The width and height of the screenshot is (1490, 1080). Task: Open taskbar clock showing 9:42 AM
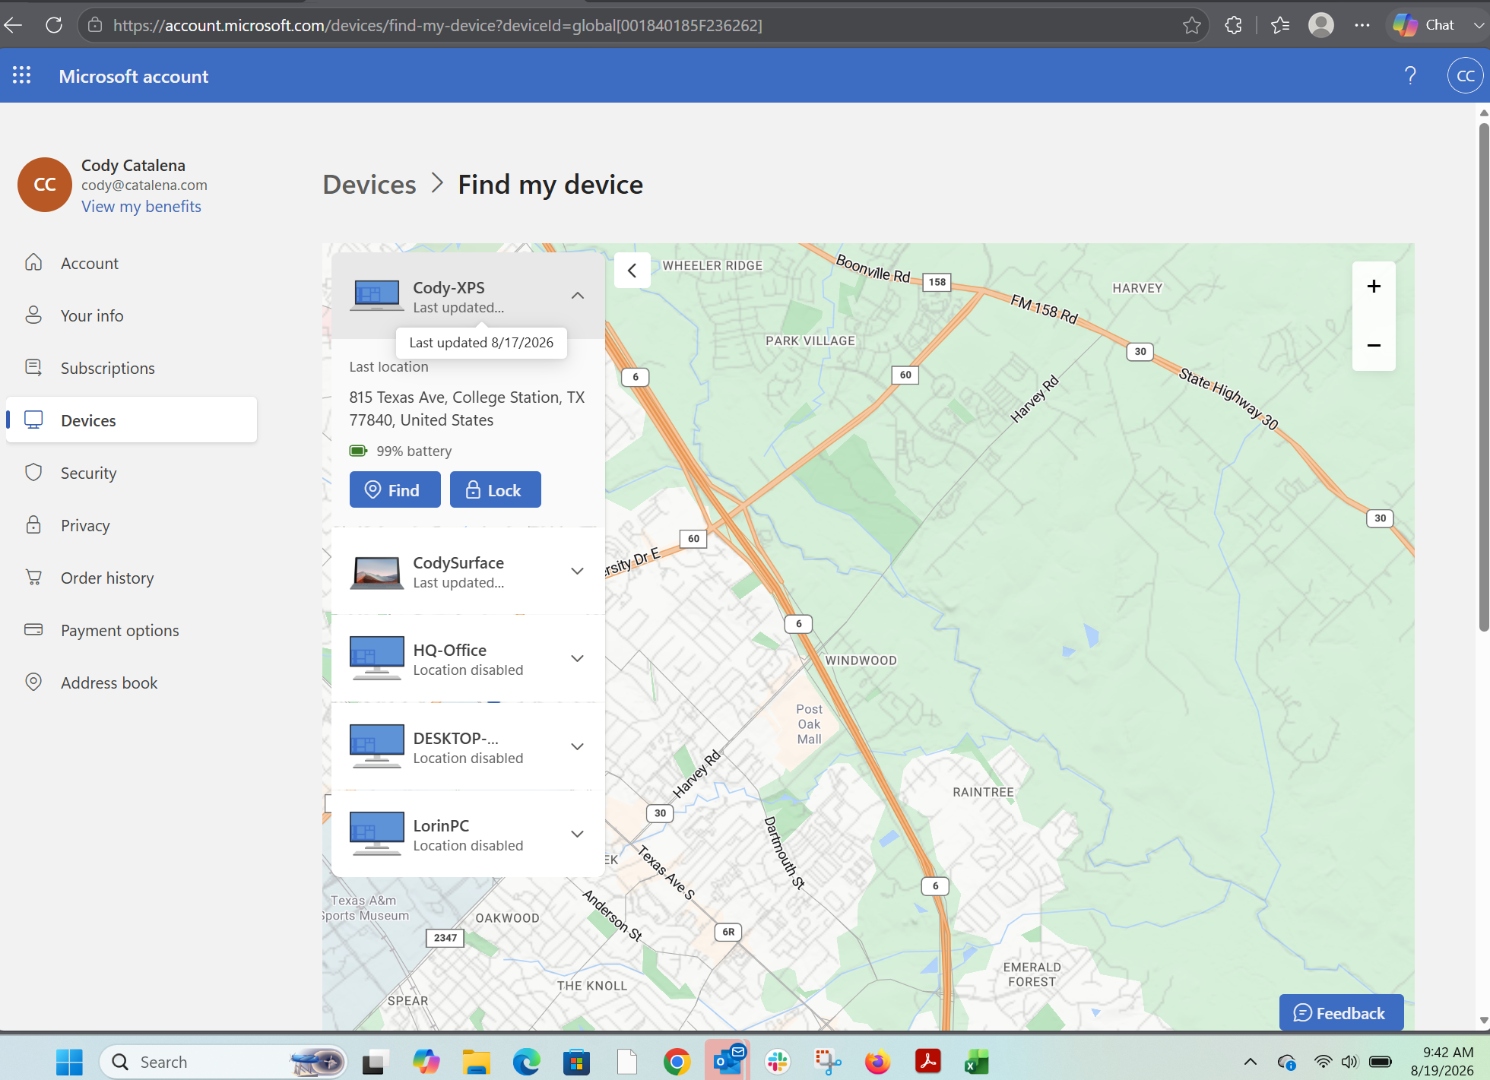click(x=1442, y=1061)
